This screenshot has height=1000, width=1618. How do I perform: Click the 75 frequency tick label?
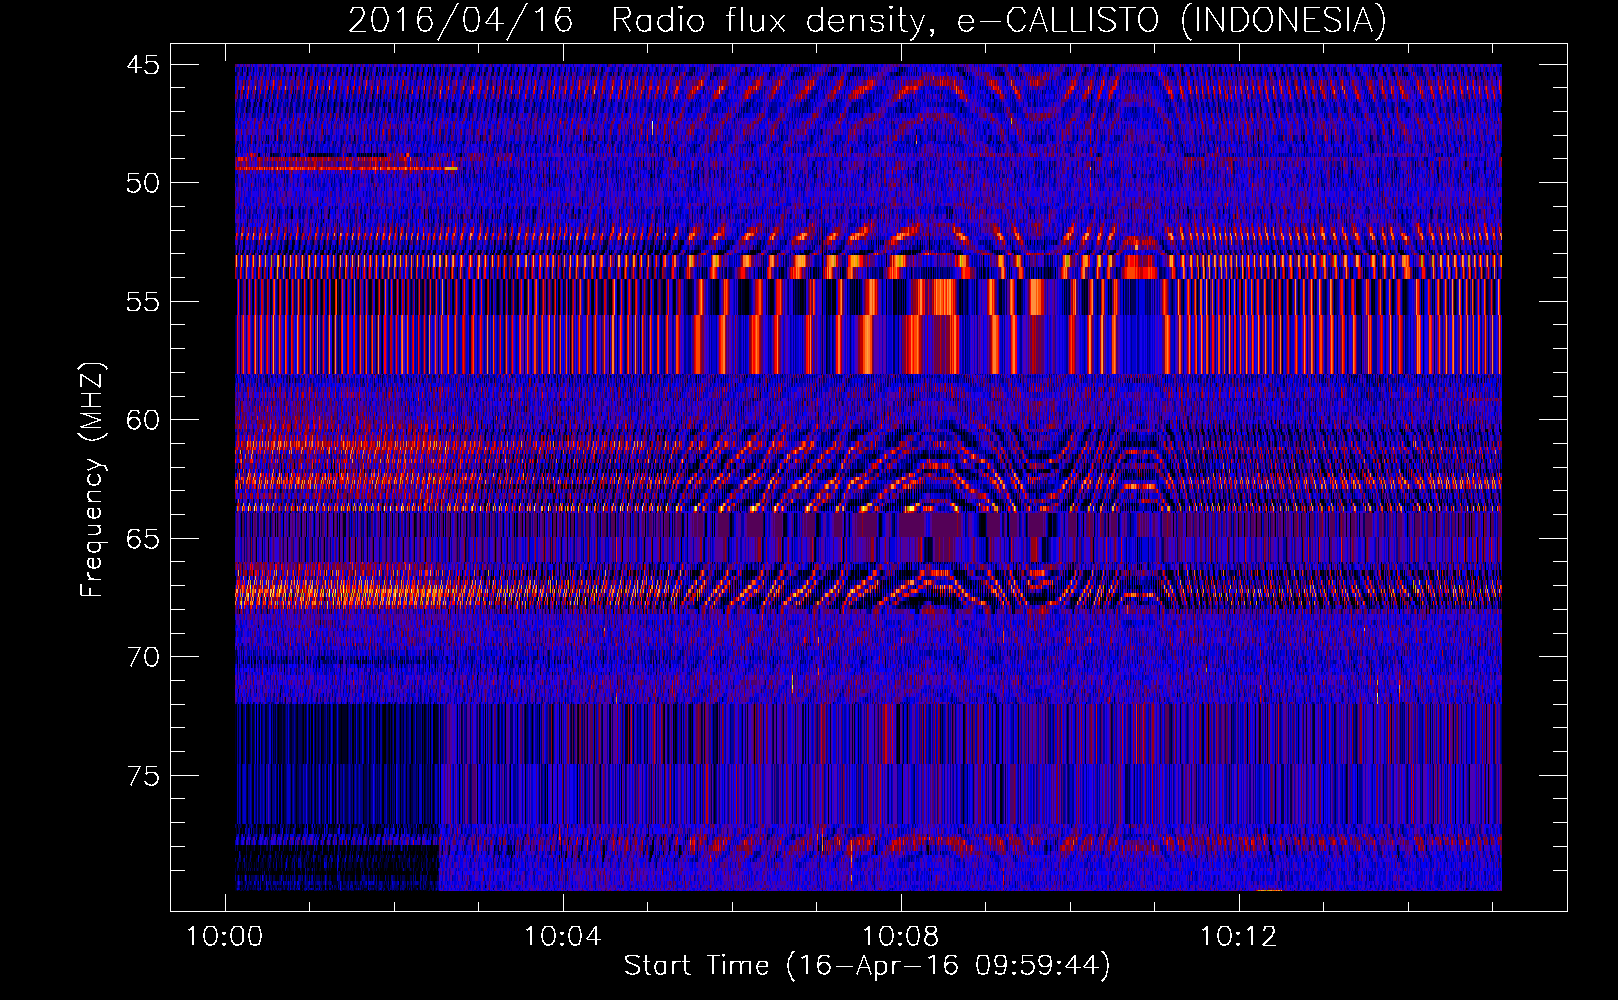(x=143, y=776)
